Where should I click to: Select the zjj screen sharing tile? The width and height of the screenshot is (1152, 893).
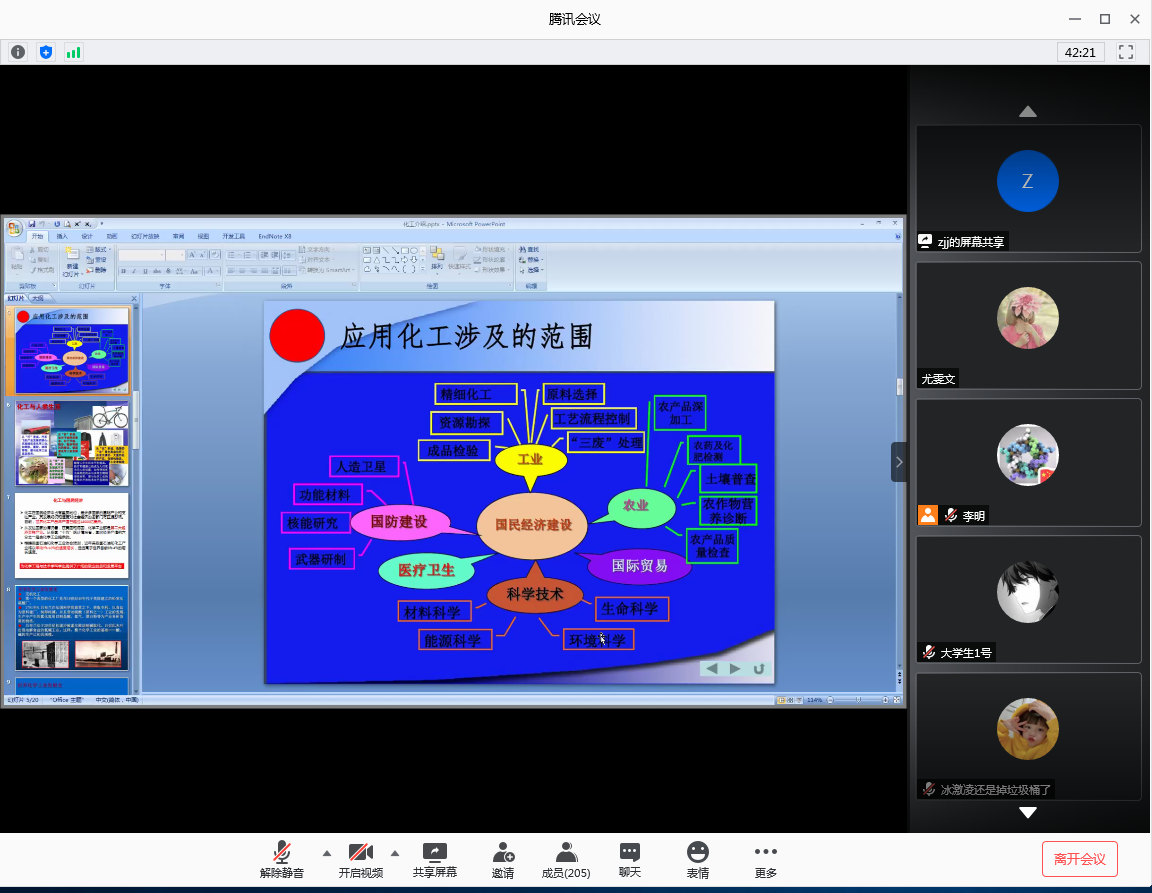pos(1028,188)
